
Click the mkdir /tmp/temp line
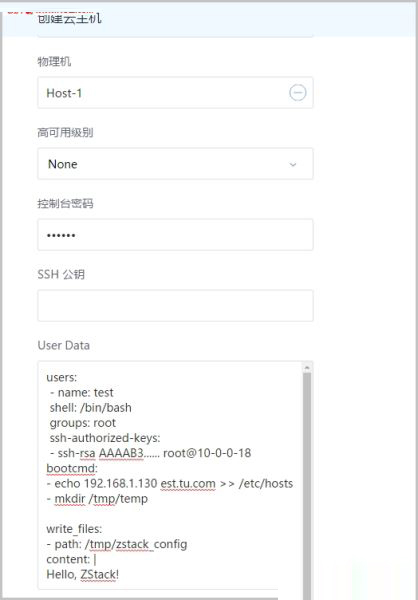point(97,499)
